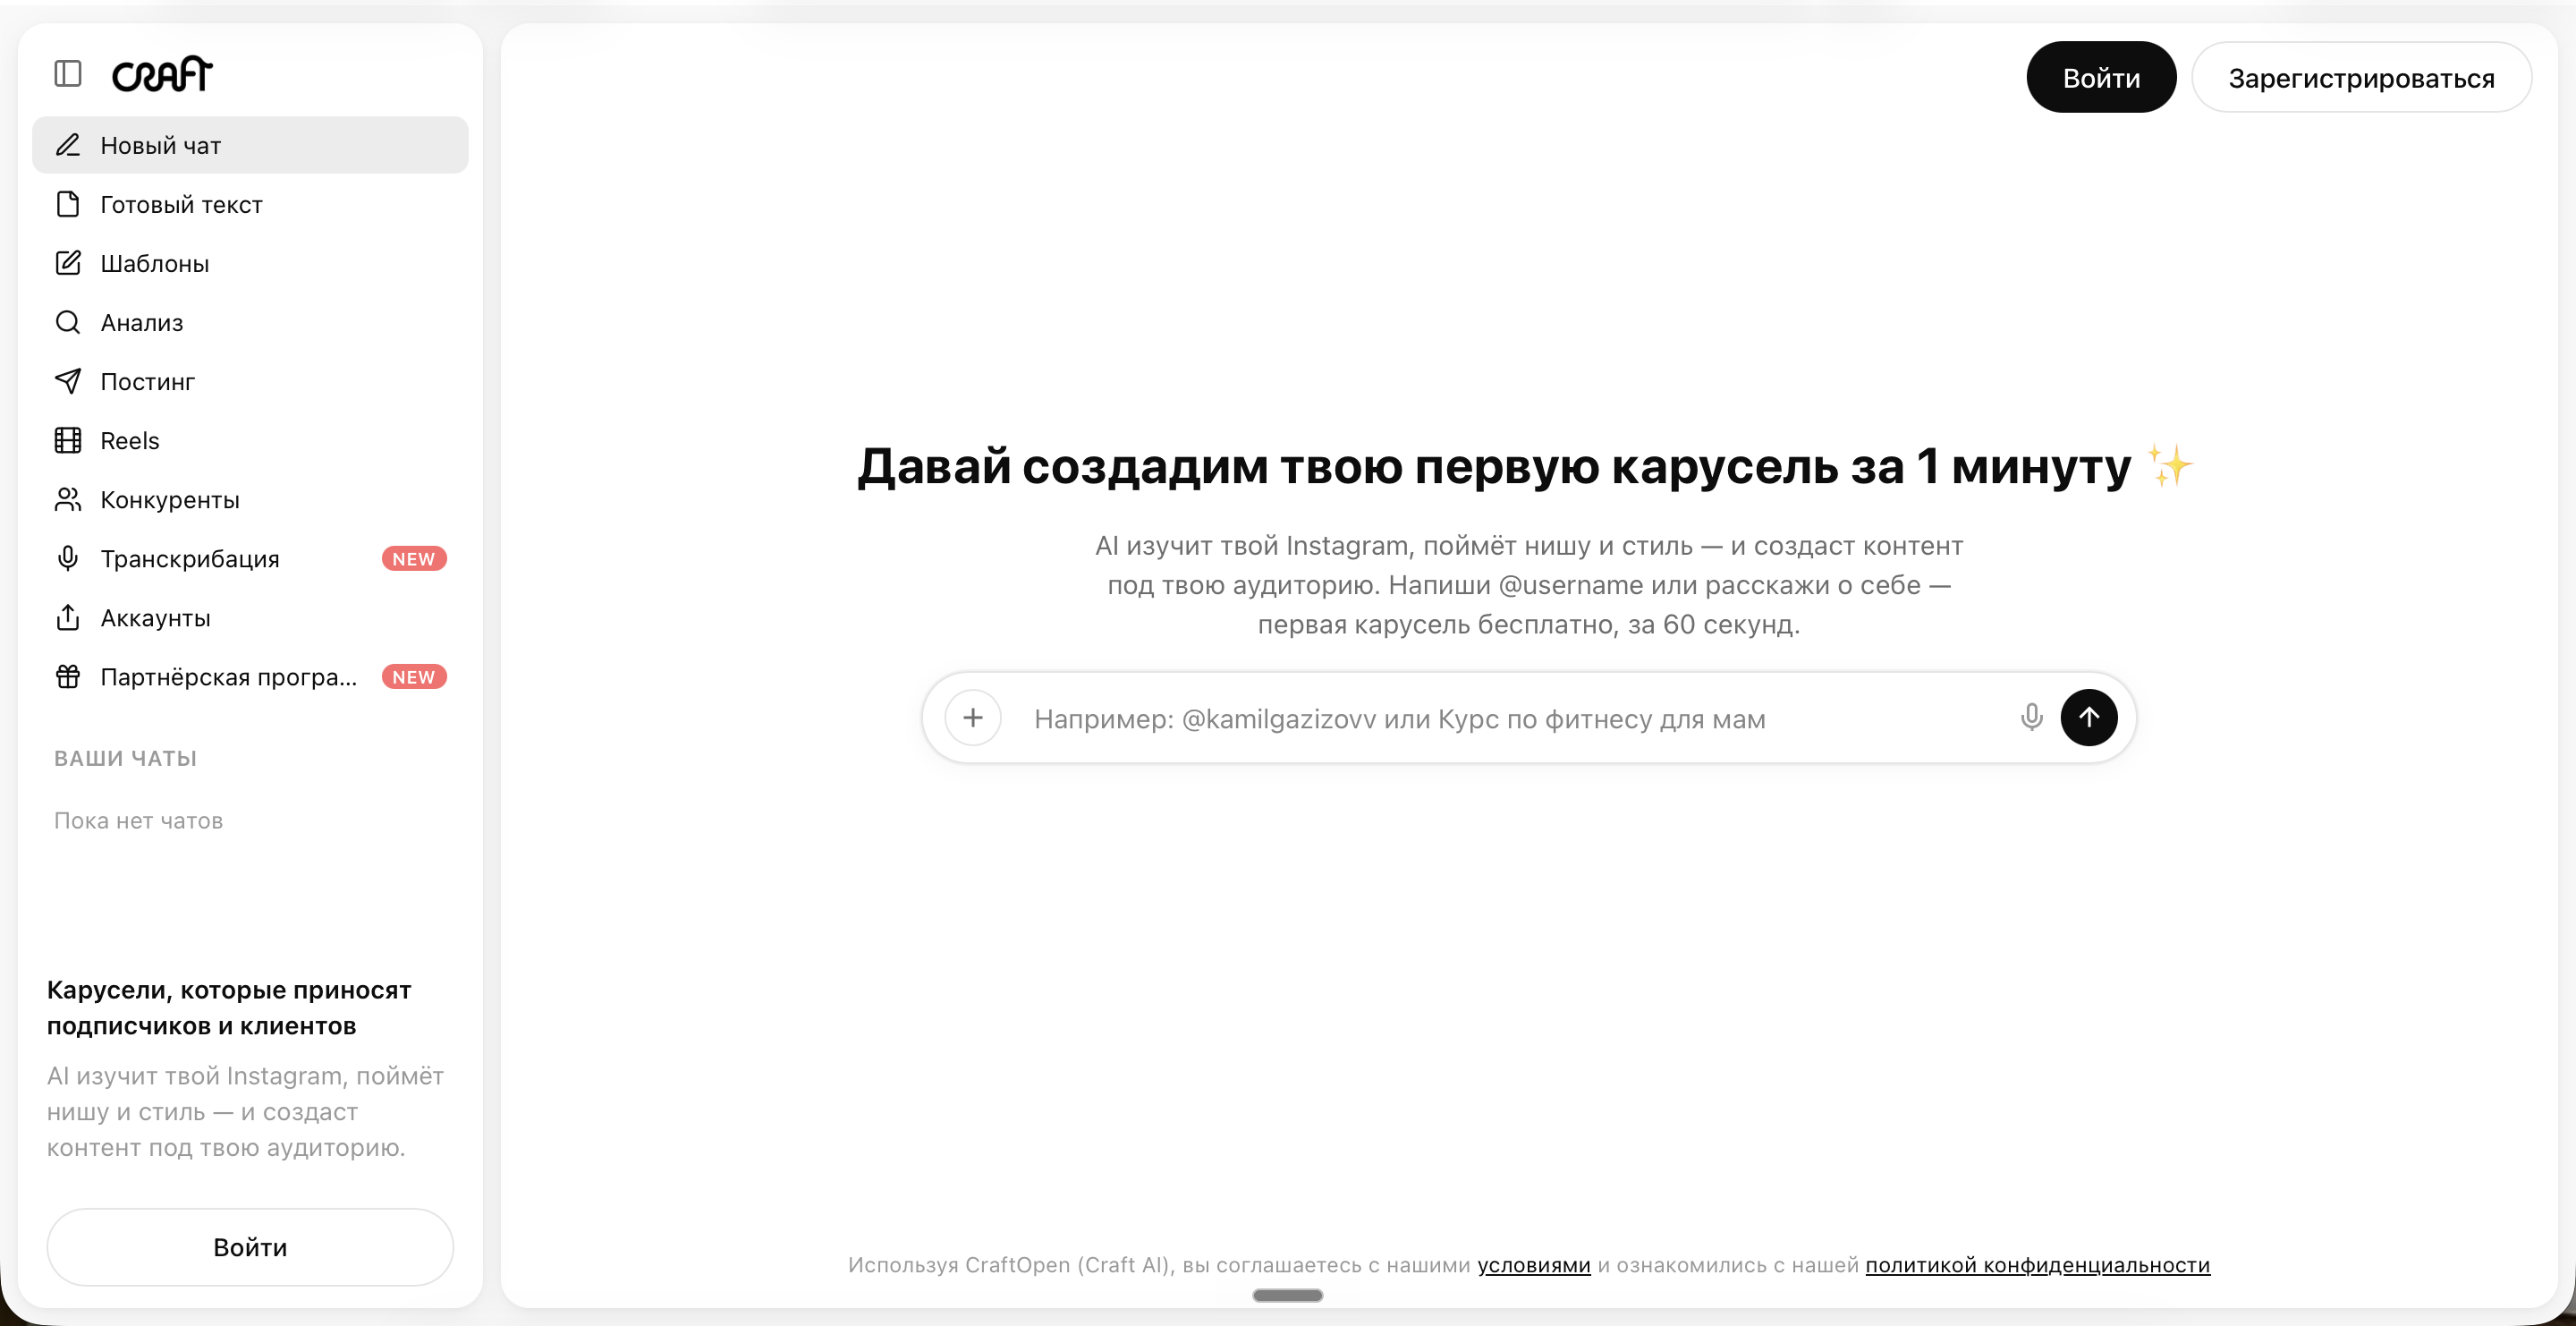Open the Аккаунты section

pyautogui.click(x=250, y=617)
